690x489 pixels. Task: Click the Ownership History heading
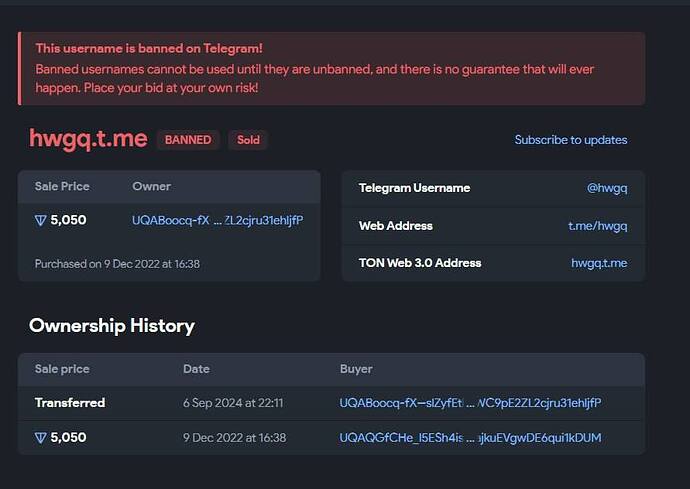112,326
